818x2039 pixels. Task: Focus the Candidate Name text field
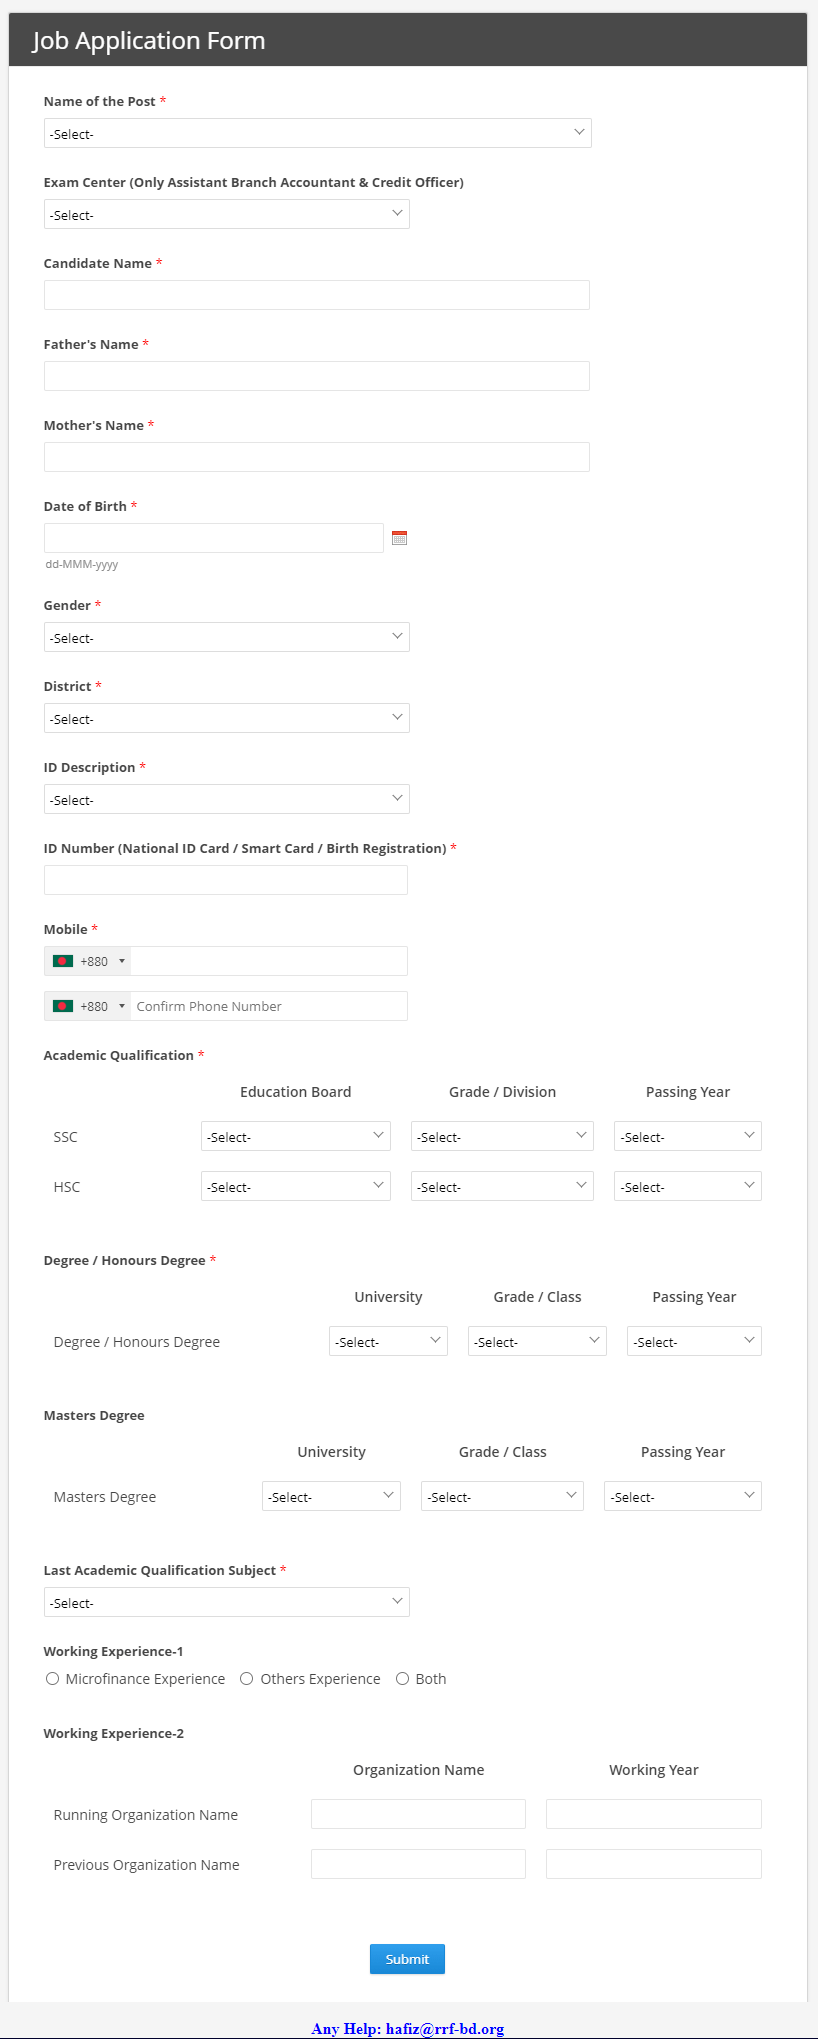317,295
